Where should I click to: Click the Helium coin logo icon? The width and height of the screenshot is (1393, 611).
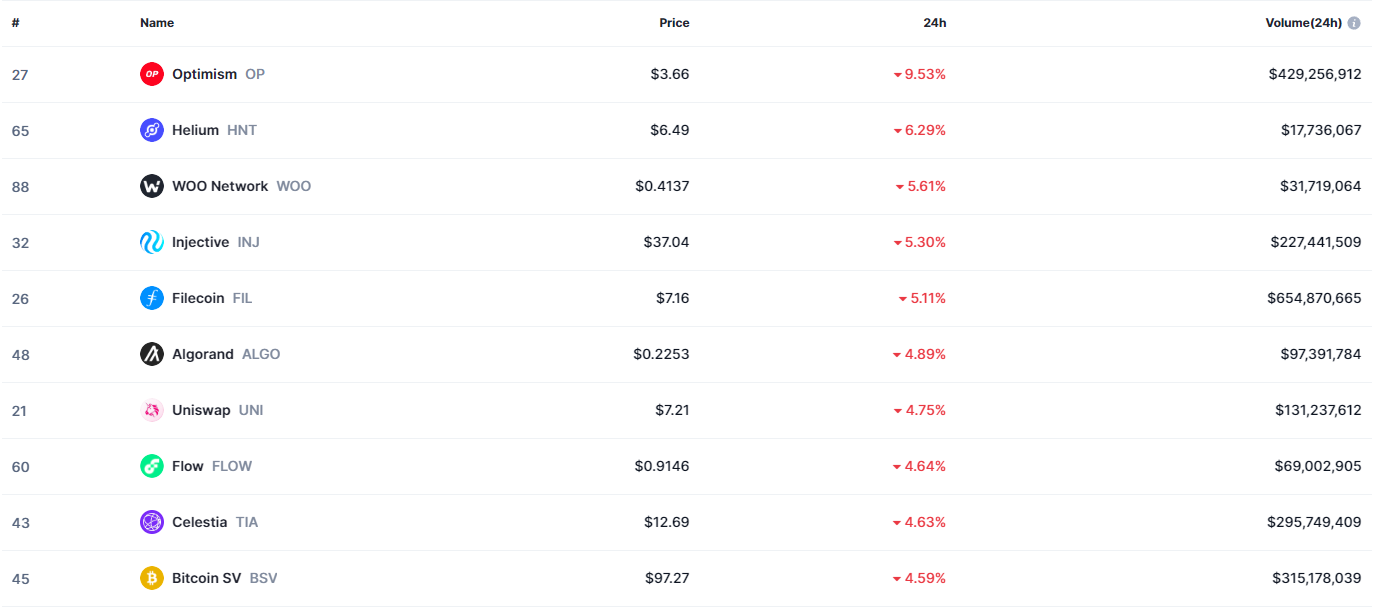coord(151,130)
